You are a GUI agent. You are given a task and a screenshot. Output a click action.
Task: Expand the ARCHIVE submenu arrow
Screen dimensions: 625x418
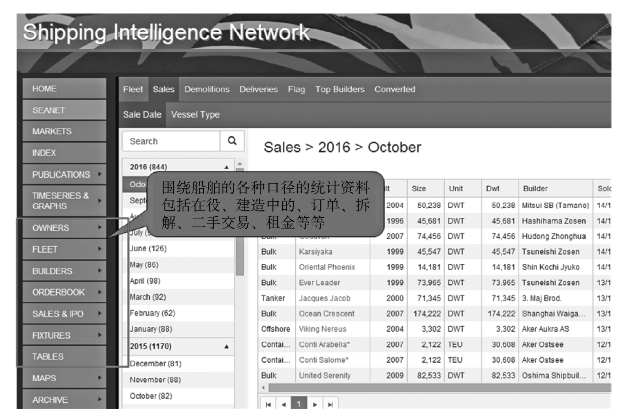point(100,399)
